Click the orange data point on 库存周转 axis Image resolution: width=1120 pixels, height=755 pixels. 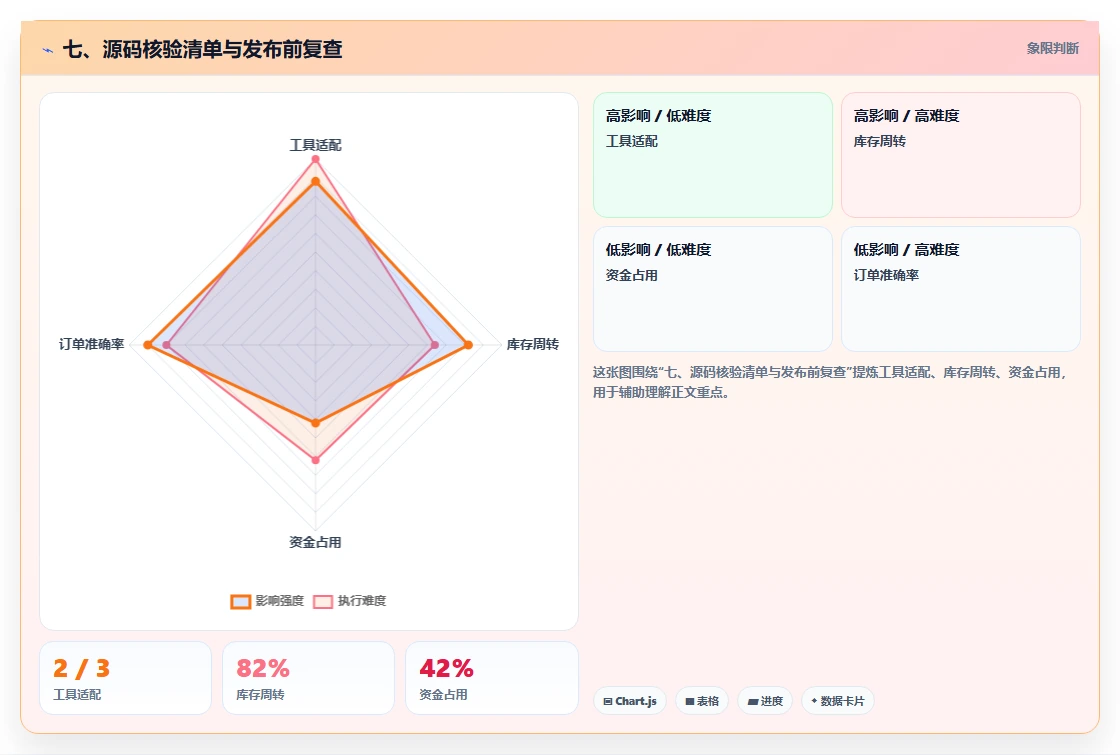click(469, 345)
